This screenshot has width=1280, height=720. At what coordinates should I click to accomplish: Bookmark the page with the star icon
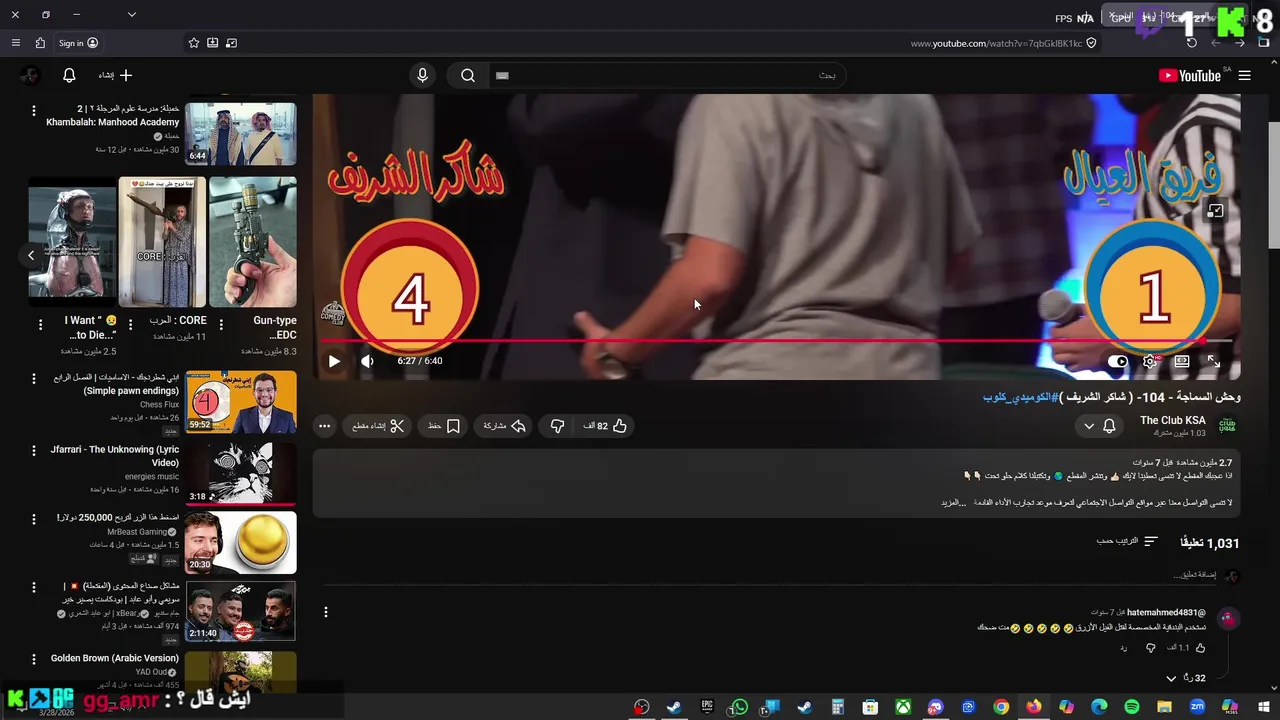click(194, 43)
